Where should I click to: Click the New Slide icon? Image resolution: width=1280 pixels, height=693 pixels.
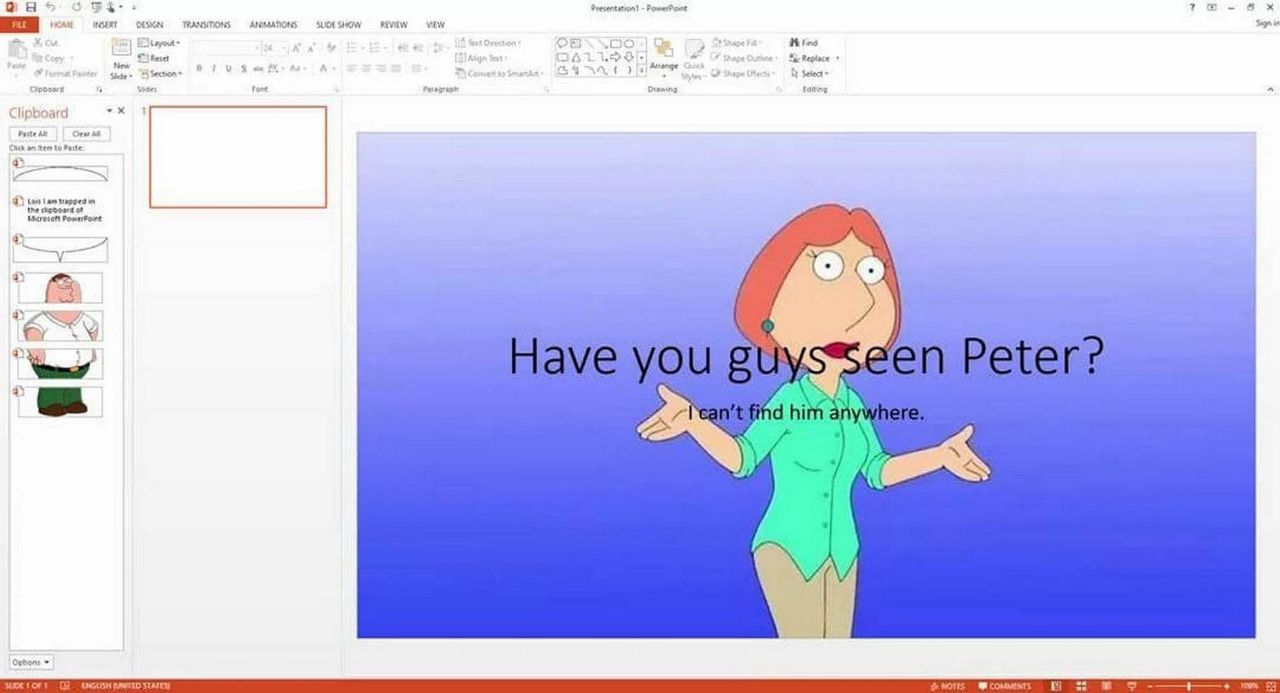[121, 47]
